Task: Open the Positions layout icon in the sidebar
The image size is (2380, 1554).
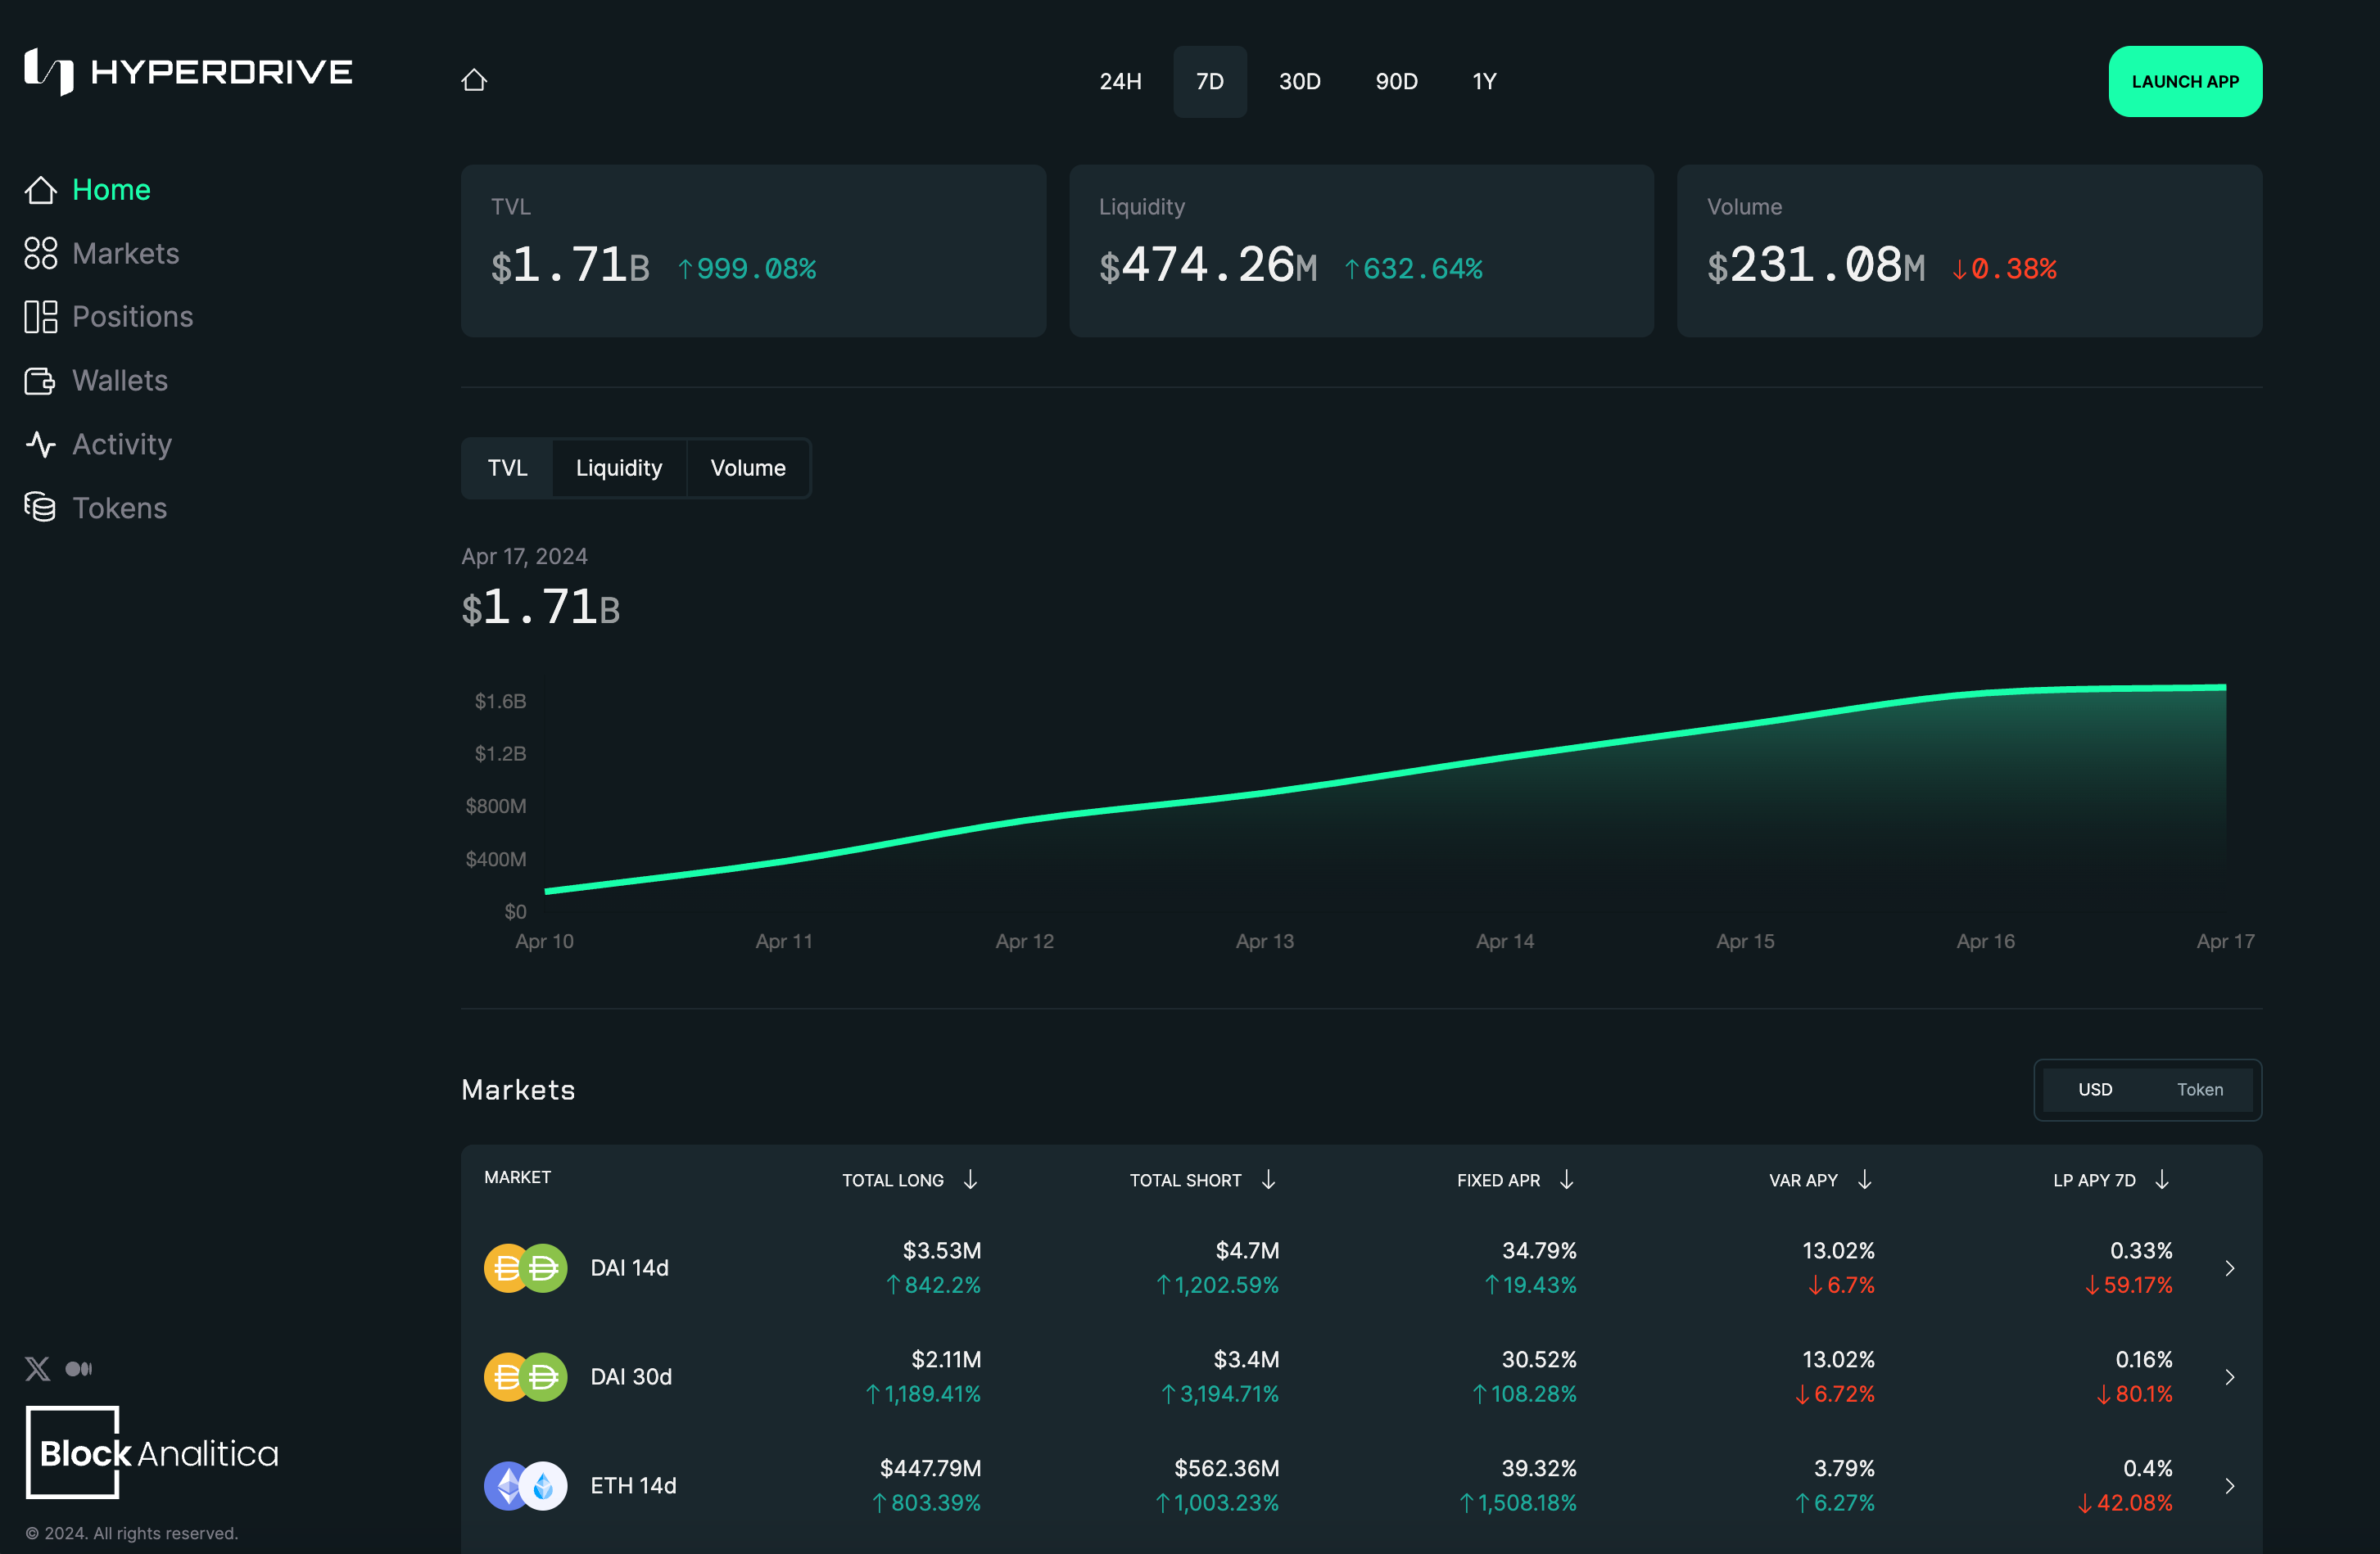Action: point(41,317)
